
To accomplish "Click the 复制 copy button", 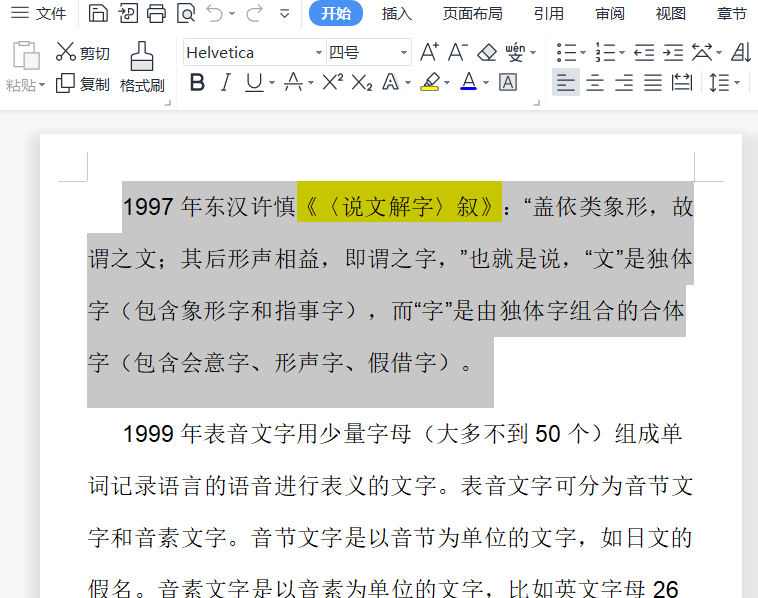I will pos(83,84).
